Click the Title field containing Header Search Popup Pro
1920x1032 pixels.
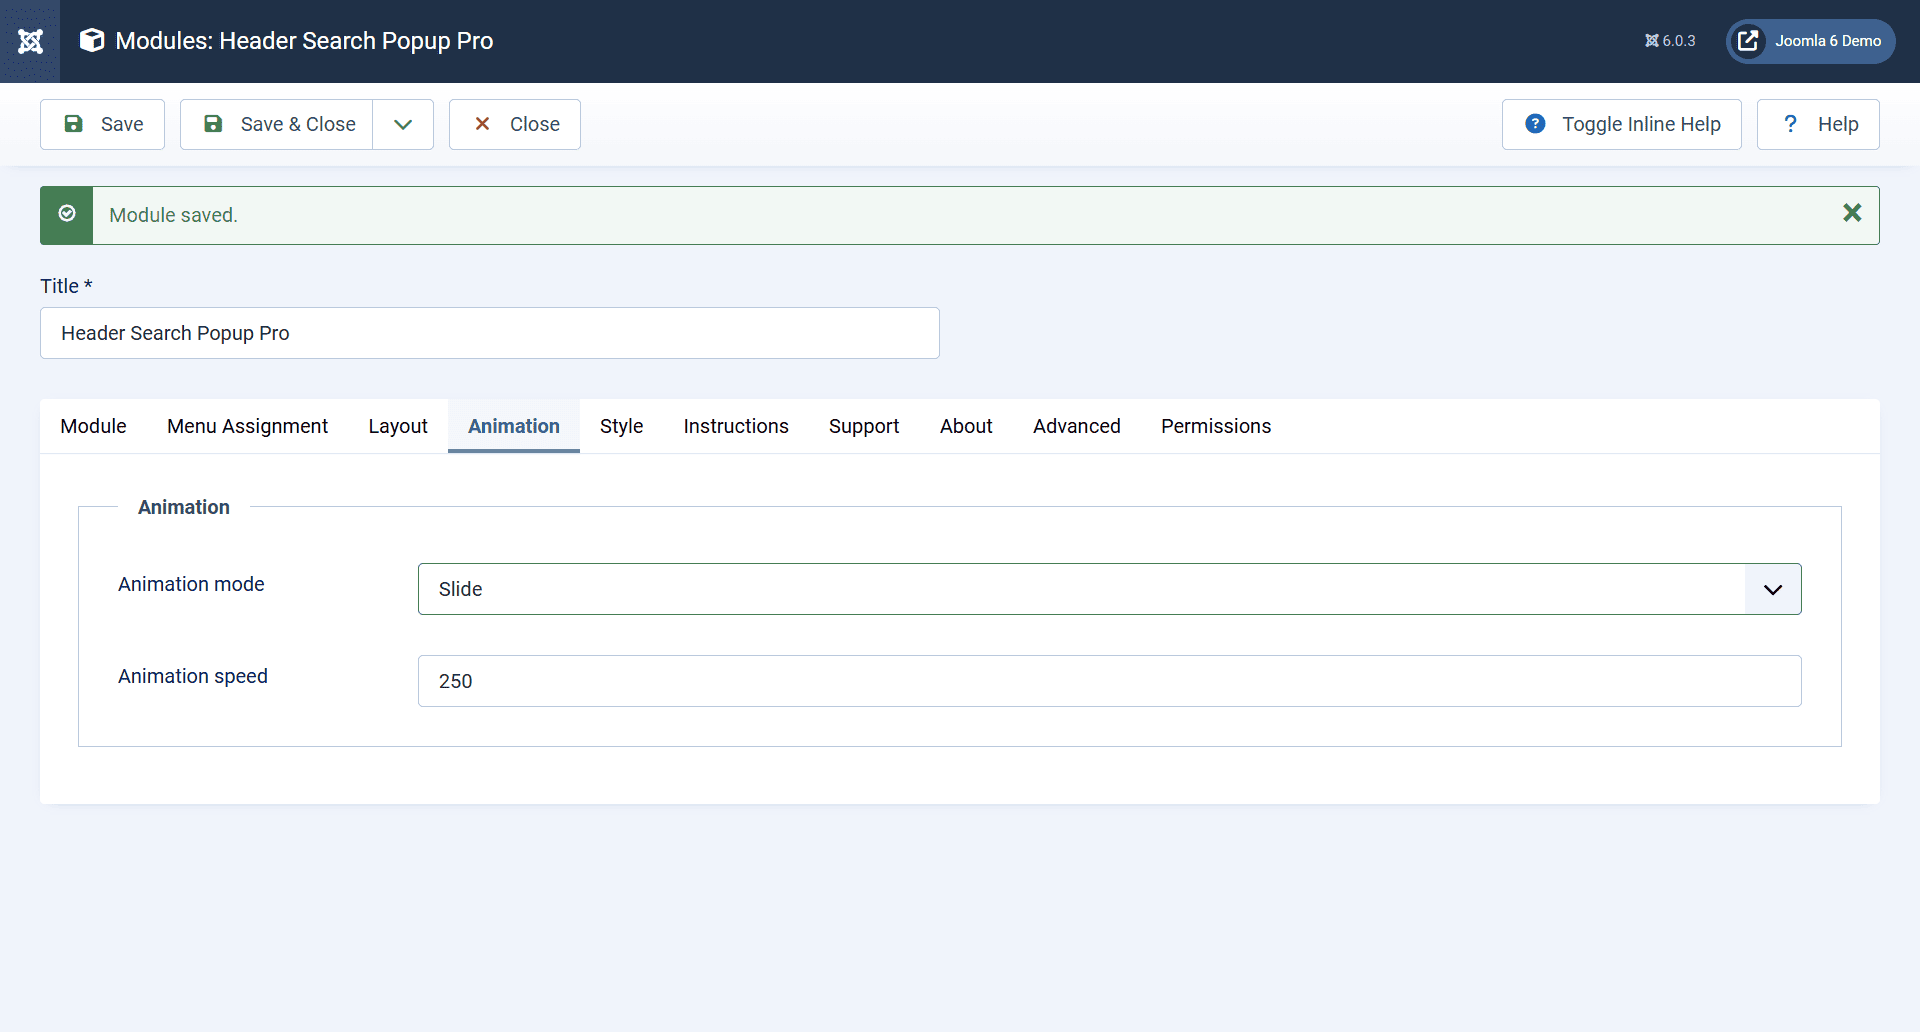point(489,333)
